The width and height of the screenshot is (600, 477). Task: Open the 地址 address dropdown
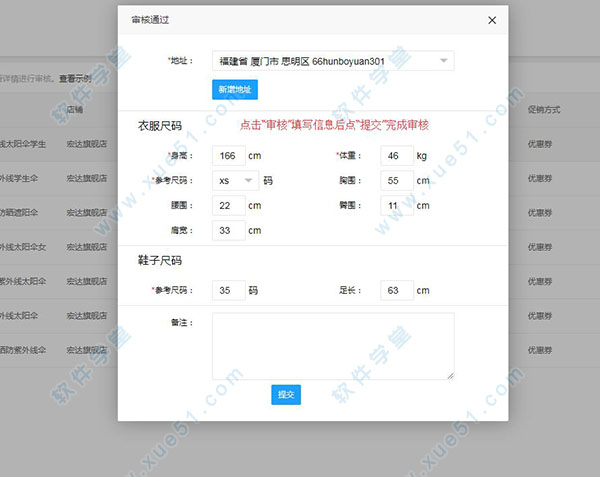tap(333, 62)
